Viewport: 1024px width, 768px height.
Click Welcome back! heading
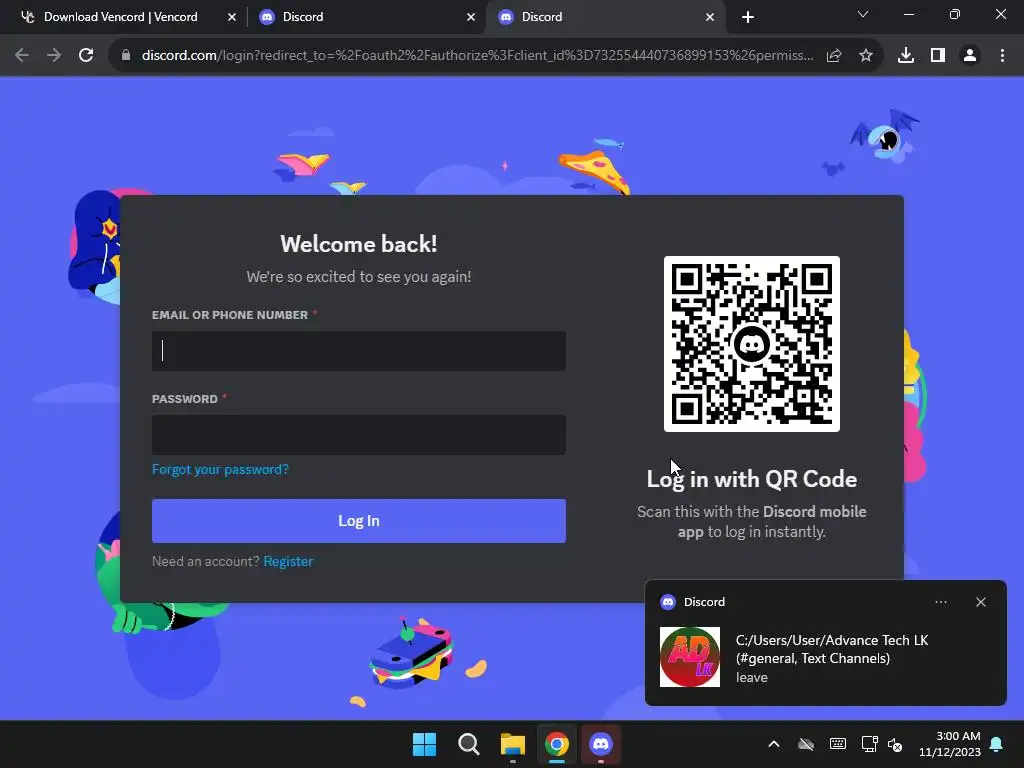359,244
